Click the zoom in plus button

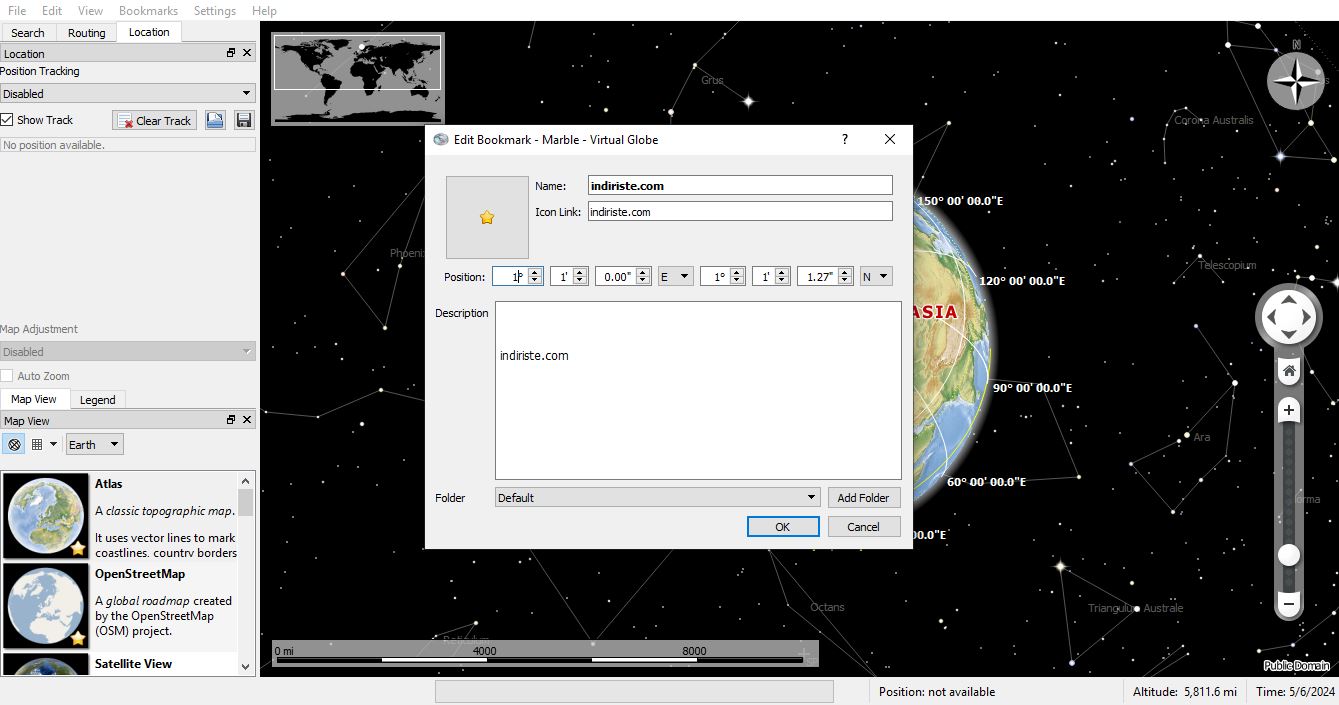tap(1289, 410)
